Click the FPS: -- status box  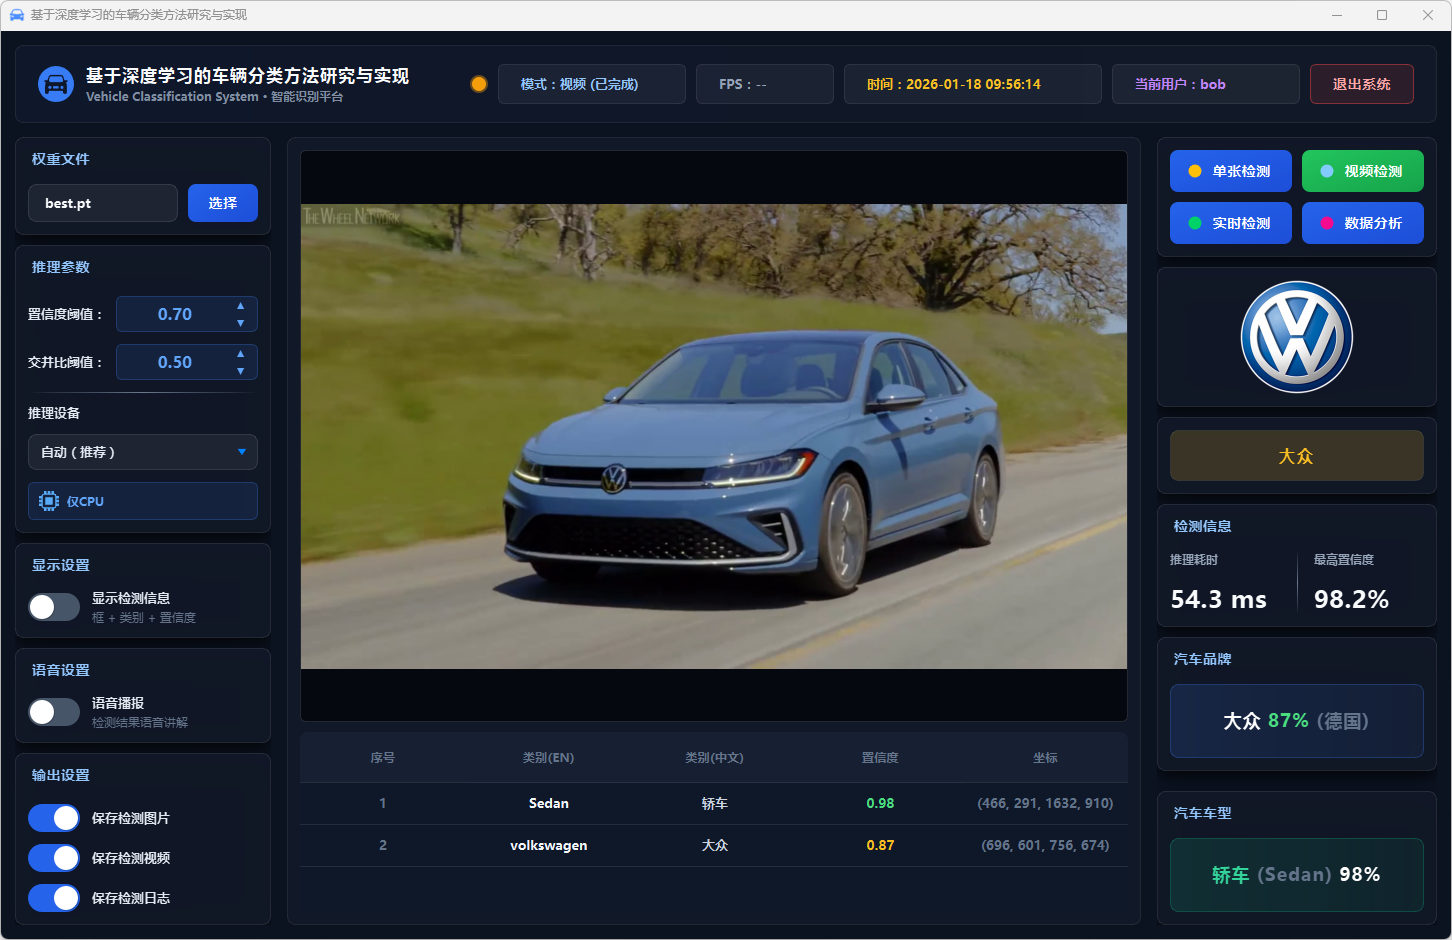[764, 84]
